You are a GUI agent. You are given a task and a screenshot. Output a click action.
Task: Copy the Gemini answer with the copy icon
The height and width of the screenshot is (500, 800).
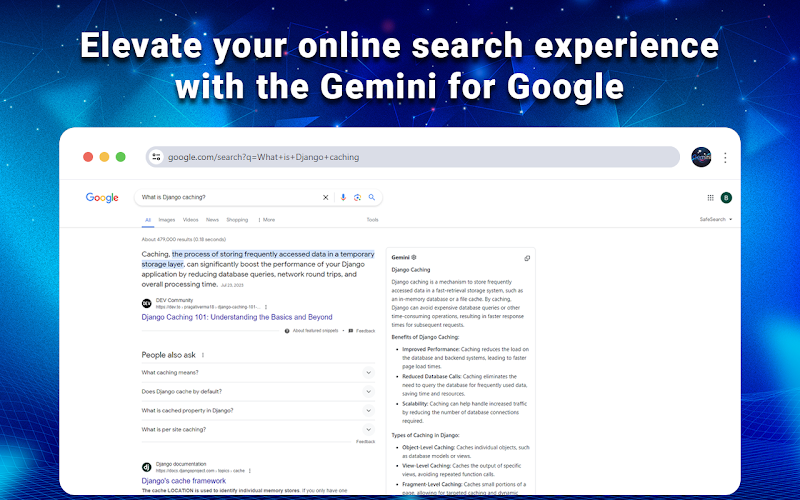tap(527, 258)
